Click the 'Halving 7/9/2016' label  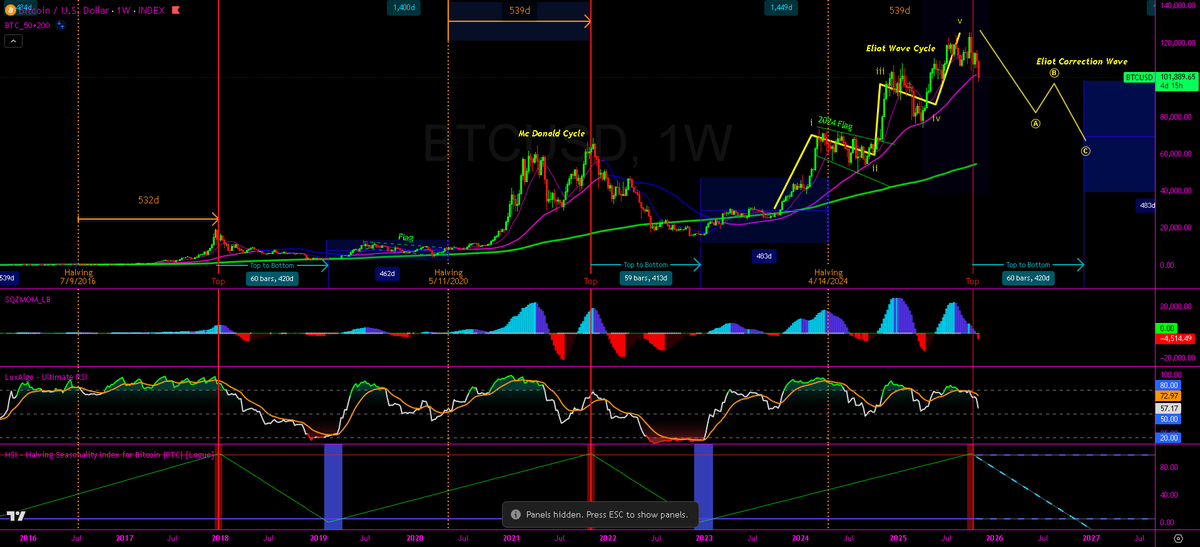pos(79,277)
